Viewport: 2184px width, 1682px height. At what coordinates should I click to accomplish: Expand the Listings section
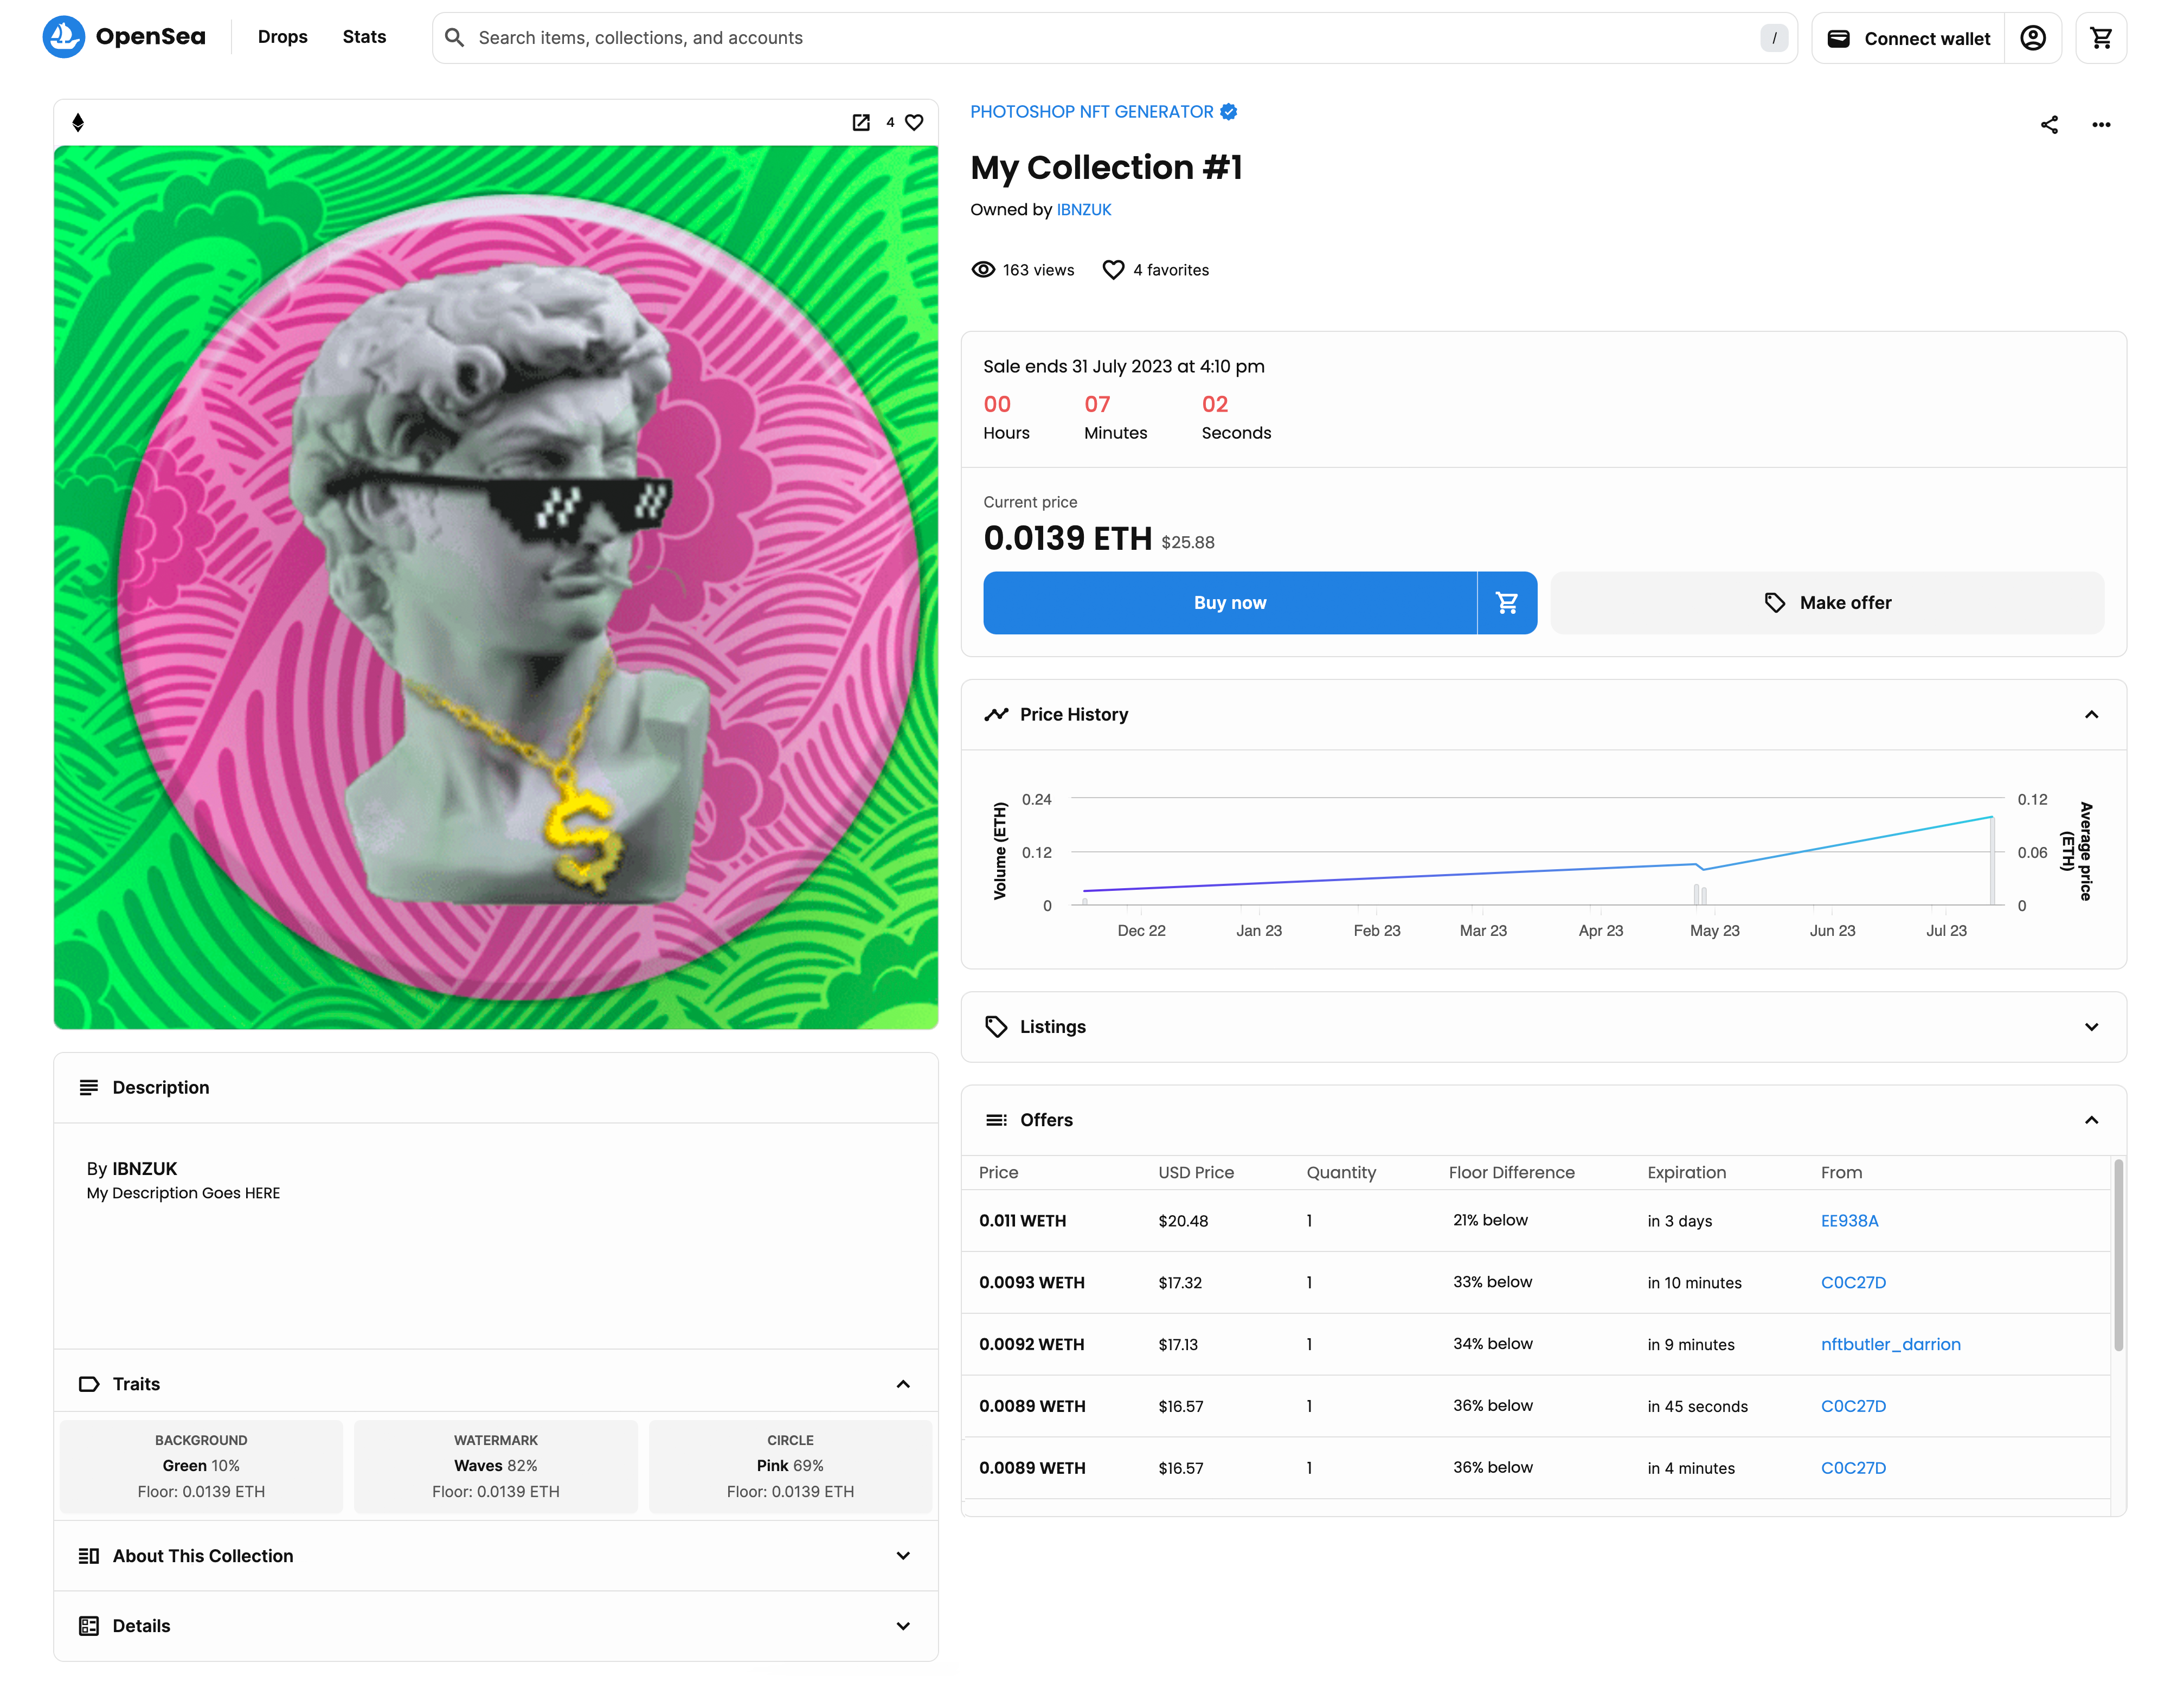pos(2091,1027)
